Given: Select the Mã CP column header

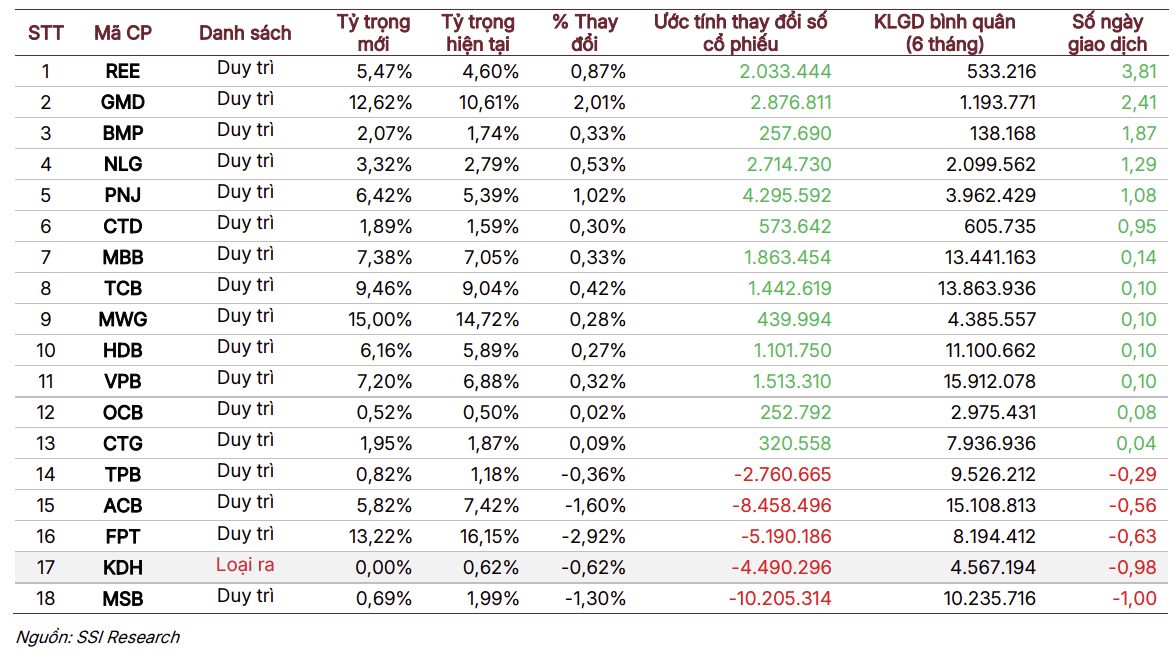Looking at the screenshot, I should (123, 33).
